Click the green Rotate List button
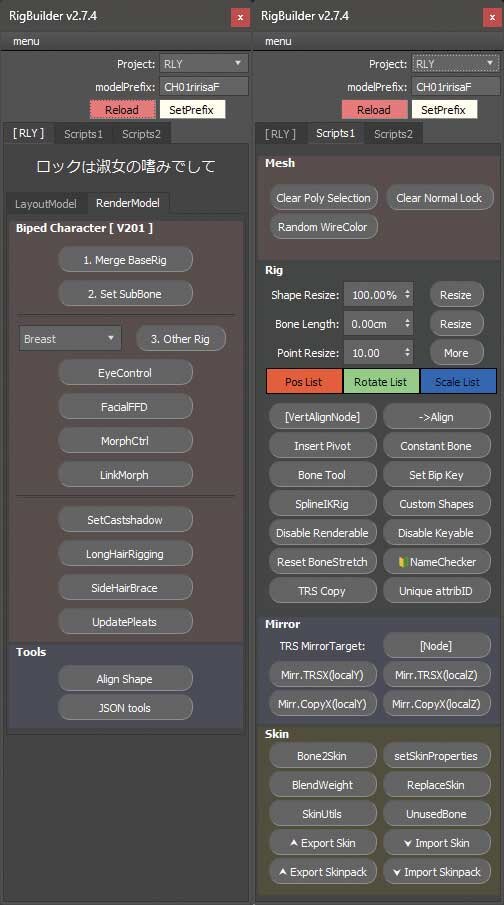Viewport: 504px width, 905px height. click(x=381, y=382)
